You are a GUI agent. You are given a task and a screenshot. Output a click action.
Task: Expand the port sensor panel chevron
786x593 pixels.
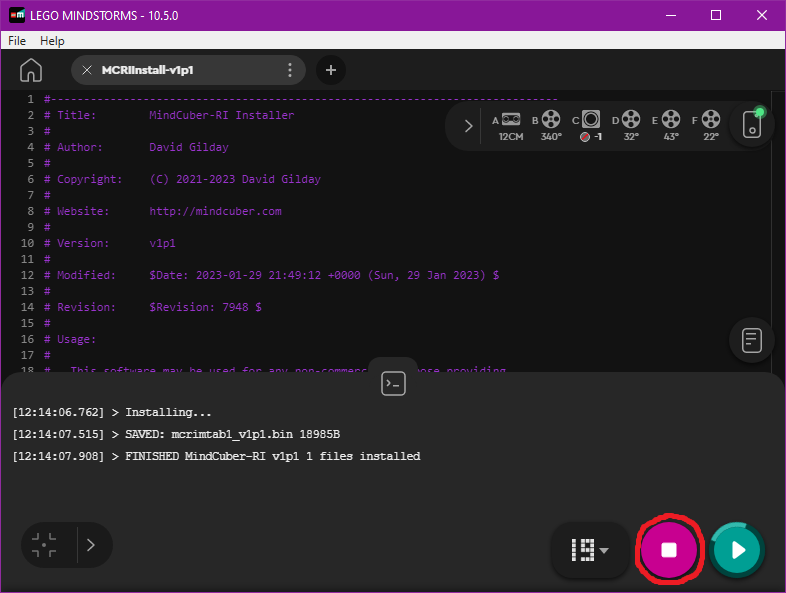coord(468,126)
